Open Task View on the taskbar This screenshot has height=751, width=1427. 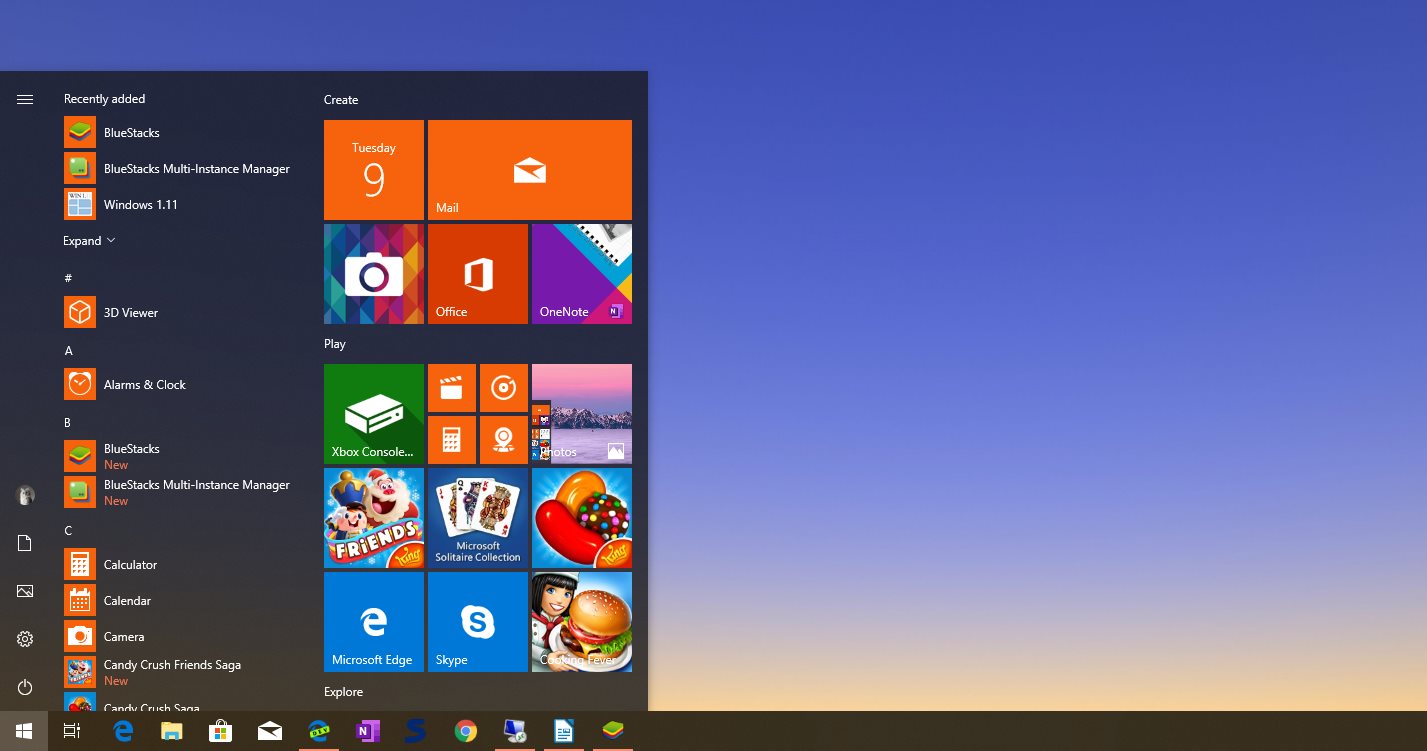point(72,731)
